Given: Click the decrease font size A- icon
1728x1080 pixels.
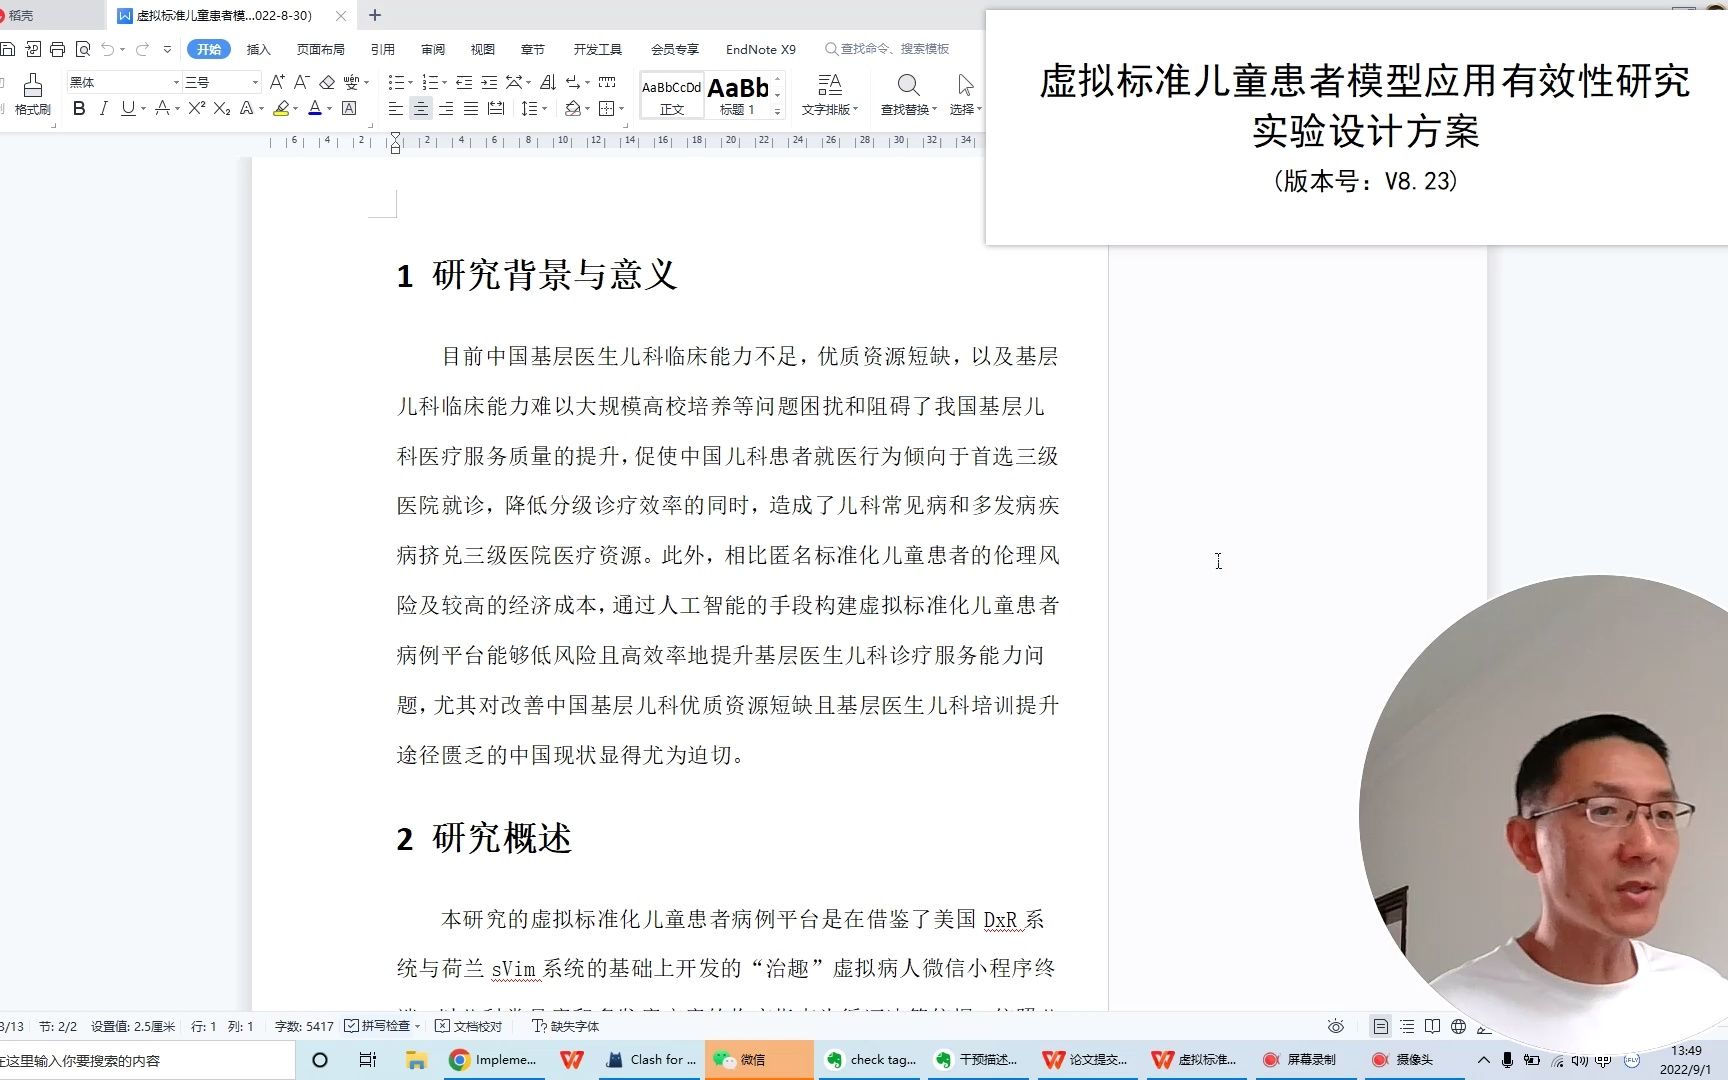Looking at the screenshot, I should click(x=301, y=82).
